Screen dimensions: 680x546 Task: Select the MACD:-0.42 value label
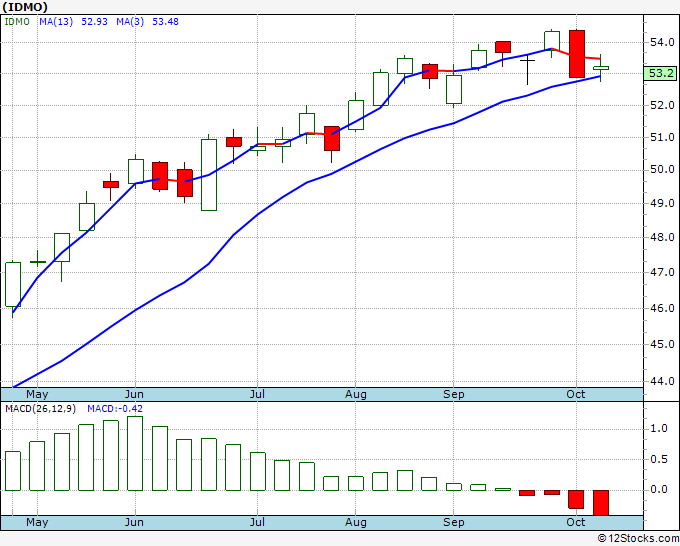click(115, 409)
